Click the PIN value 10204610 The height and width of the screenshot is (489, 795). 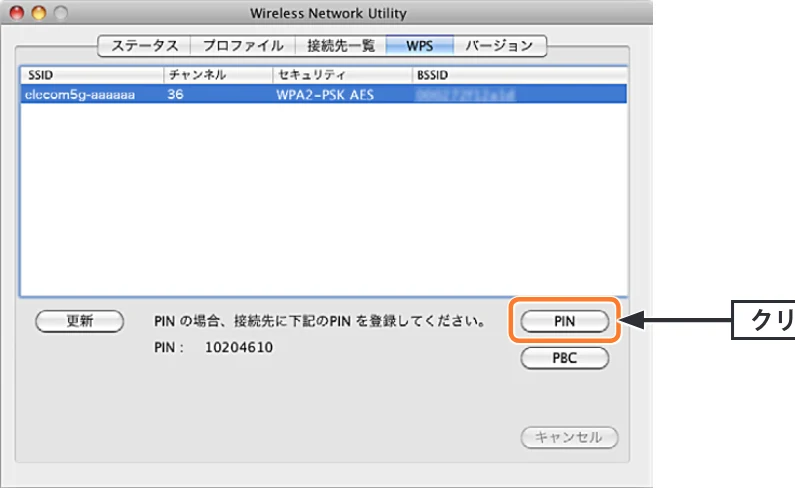pyautogui.click(x=239, y=347)
